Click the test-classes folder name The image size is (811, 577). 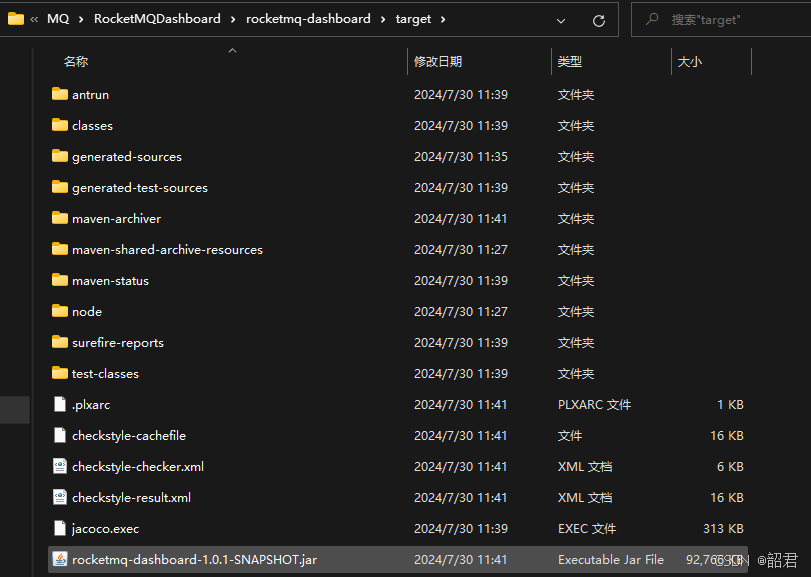click(106, 374)
